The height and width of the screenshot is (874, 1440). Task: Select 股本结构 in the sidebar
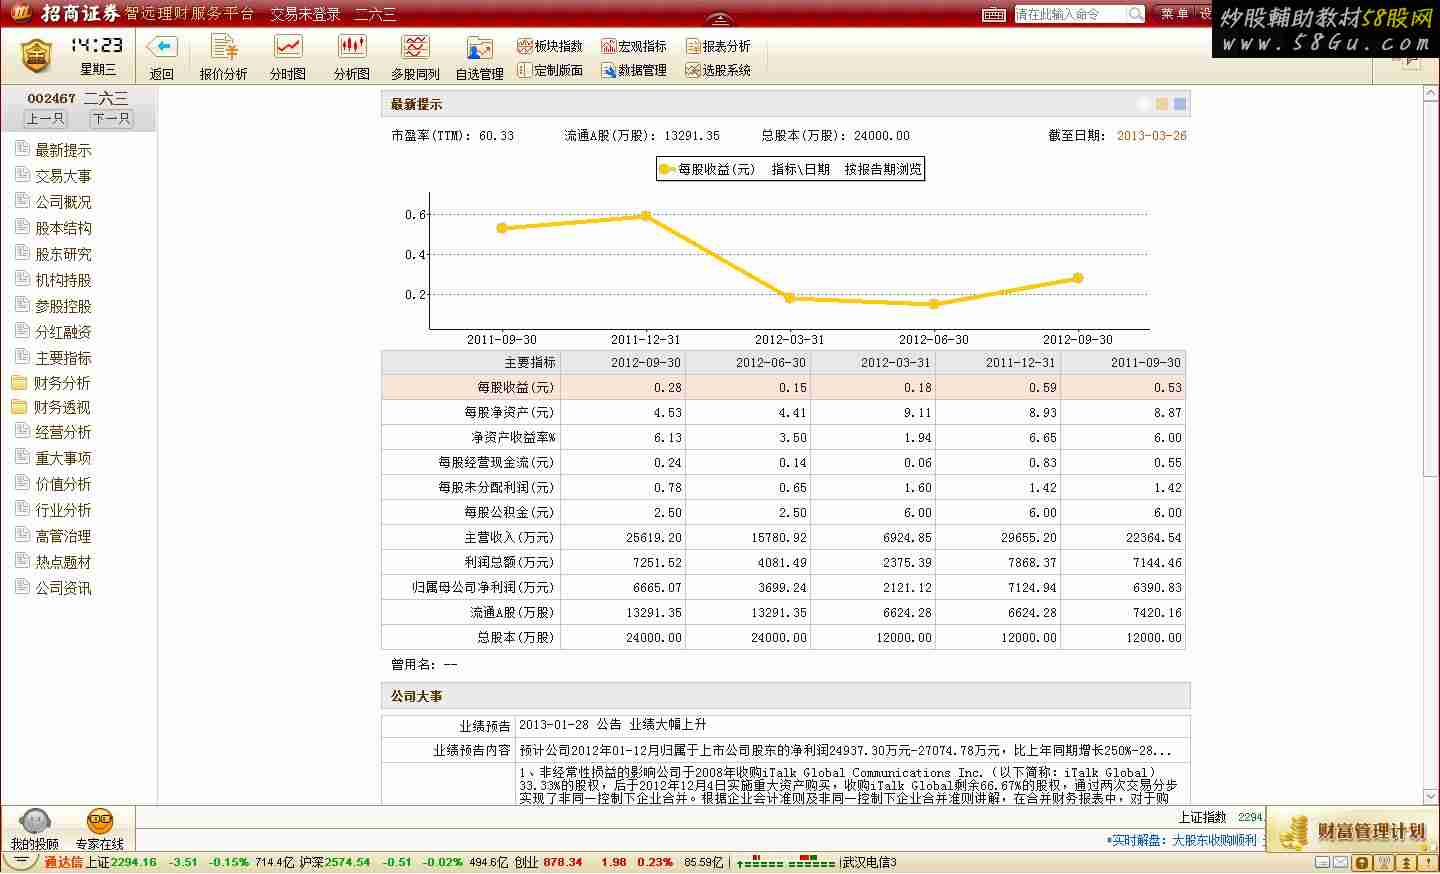tap(63, 228)
